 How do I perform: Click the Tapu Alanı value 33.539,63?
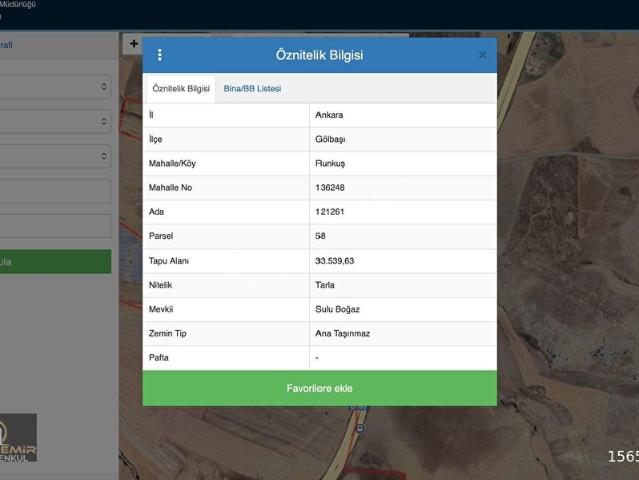pyautogui.click(x=335, y=261)
